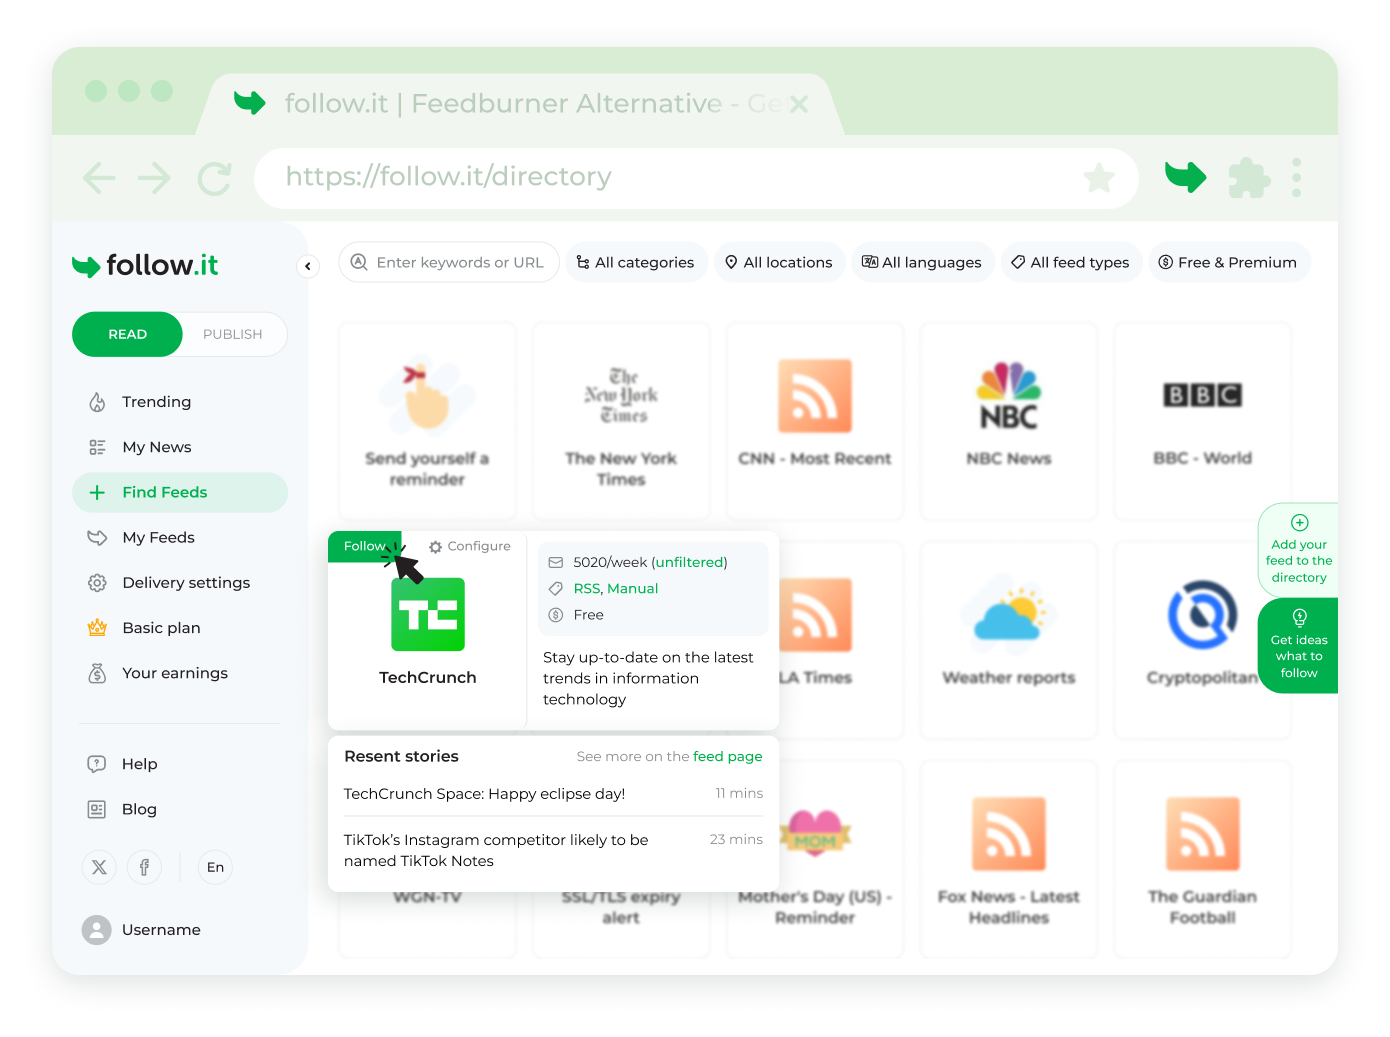Select Find Feeds menu item

(x=180, y=492)
